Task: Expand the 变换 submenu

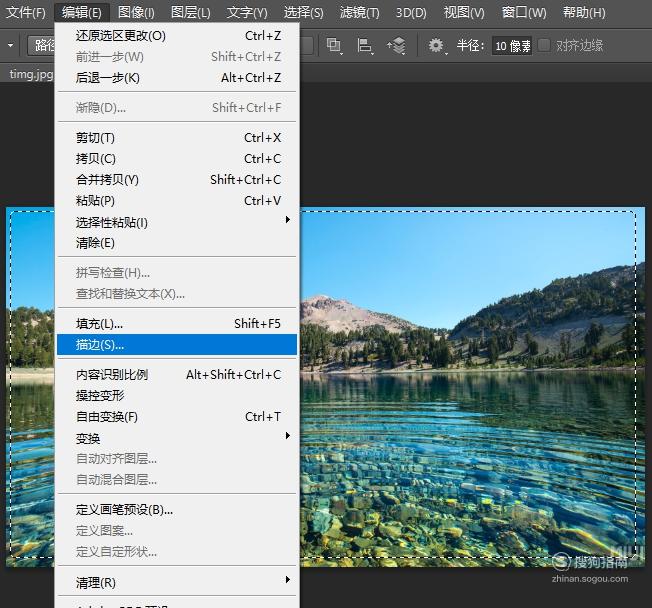Action: [x=177, y=438]
